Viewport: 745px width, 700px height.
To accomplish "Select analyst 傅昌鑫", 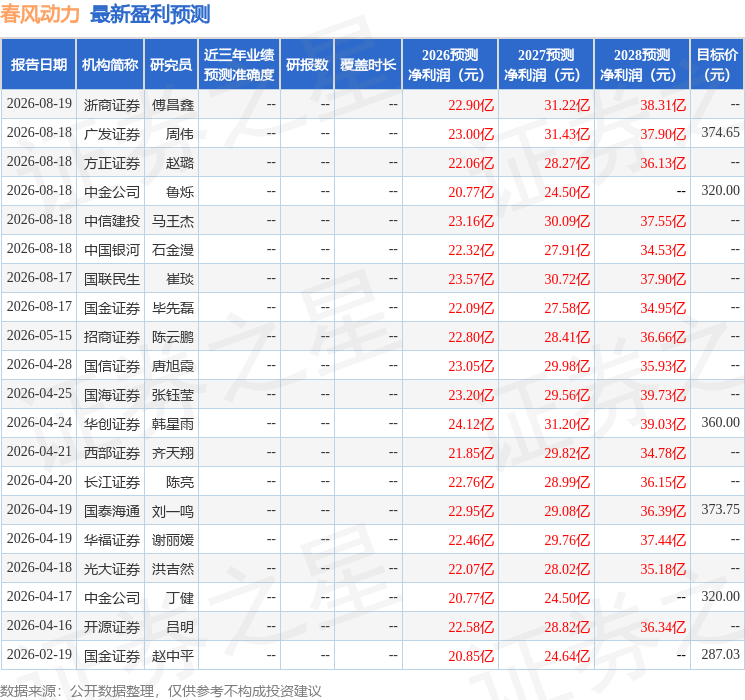I will click(x=172, y=105).
